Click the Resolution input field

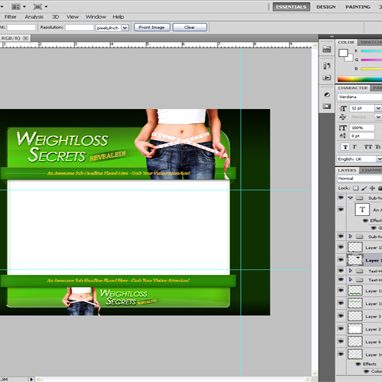[80, 28]
